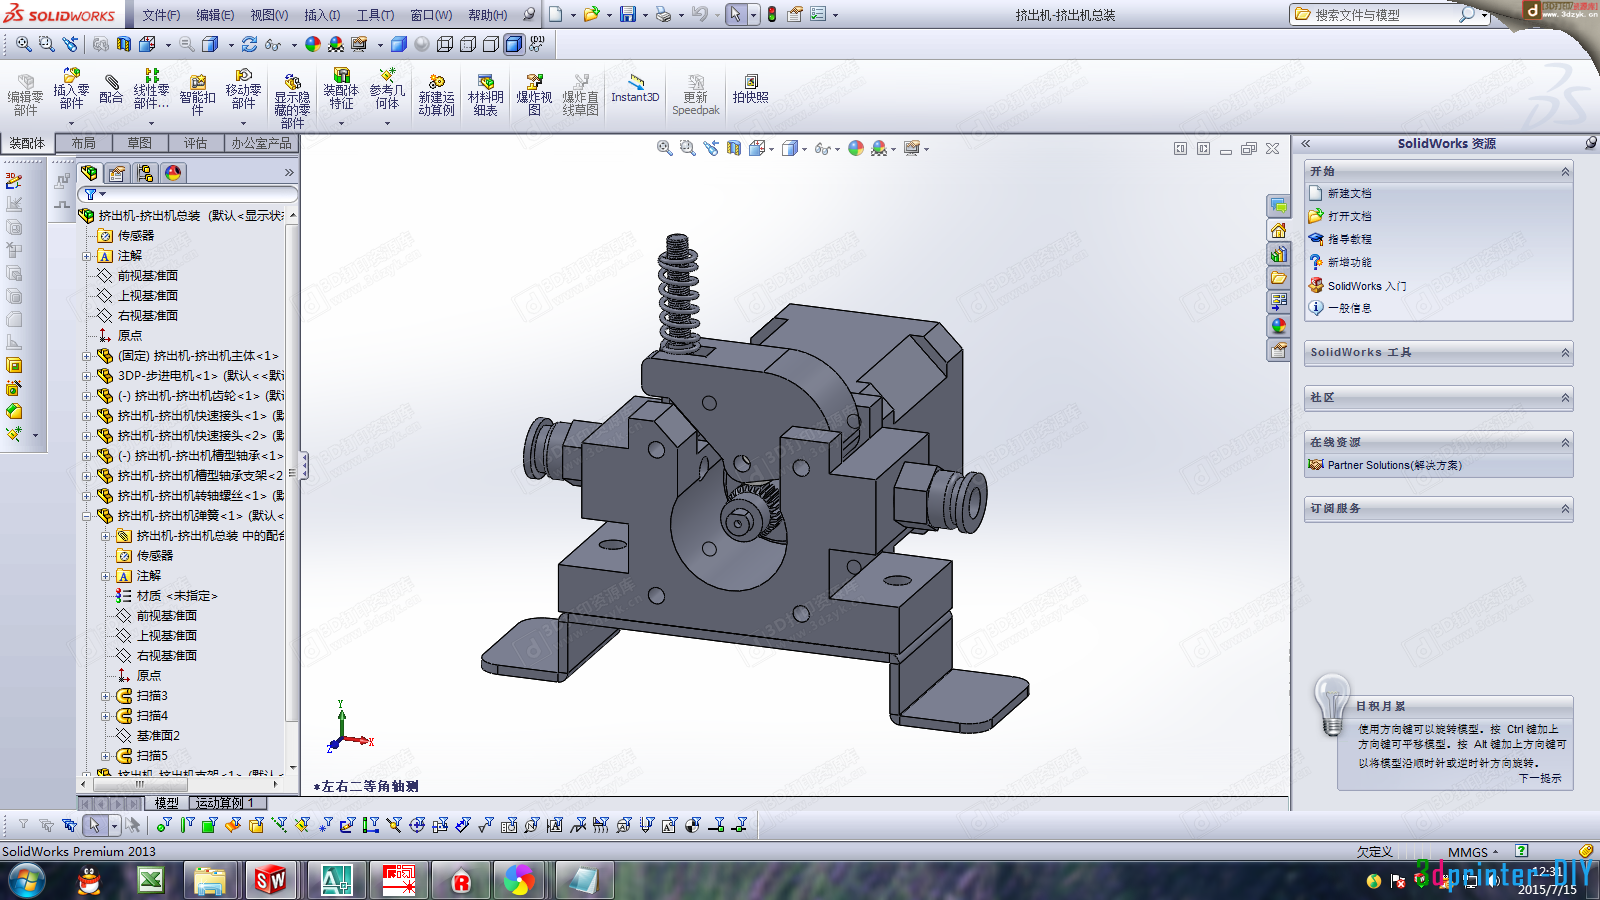The image size is (1600, 900).
Task: Collapse the 在线资源 section
Action: 1565,442
